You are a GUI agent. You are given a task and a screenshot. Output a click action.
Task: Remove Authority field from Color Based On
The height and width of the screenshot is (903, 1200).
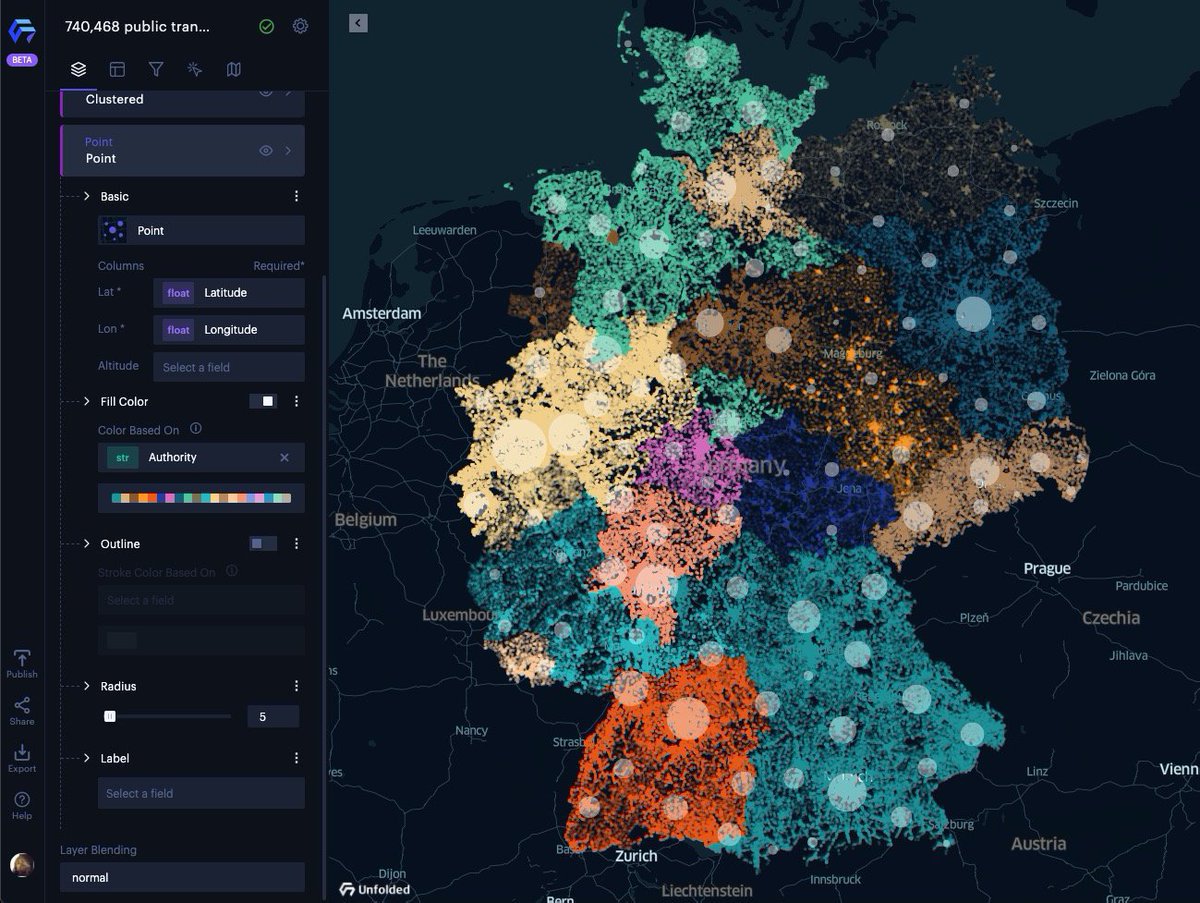284,457
